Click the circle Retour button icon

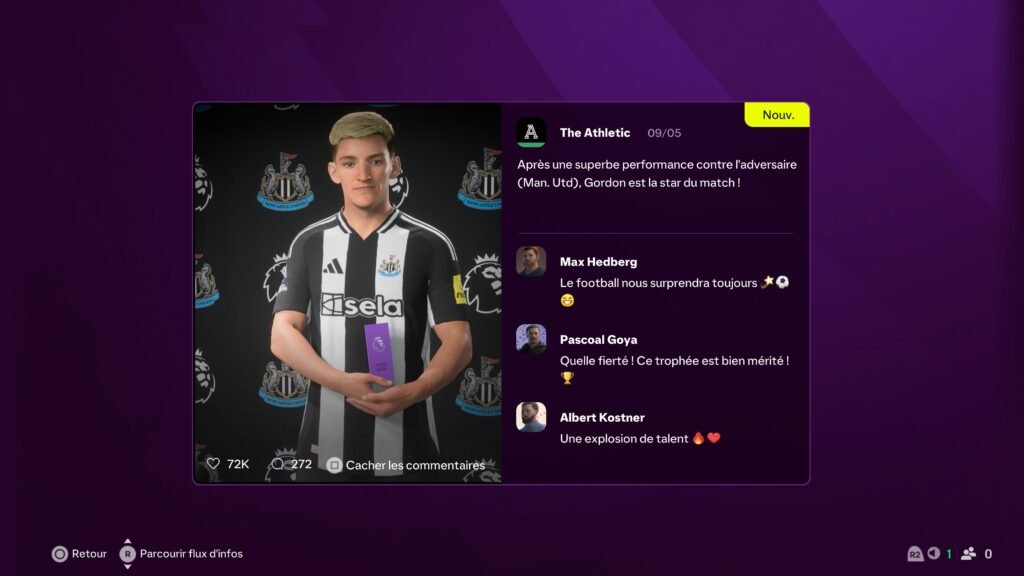(59, 554)
